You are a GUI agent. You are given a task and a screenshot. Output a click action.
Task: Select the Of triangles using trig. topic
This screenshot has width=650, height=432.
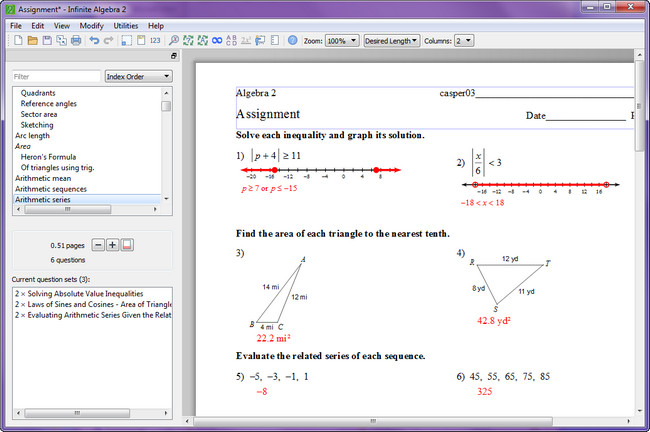pos(58,167)
